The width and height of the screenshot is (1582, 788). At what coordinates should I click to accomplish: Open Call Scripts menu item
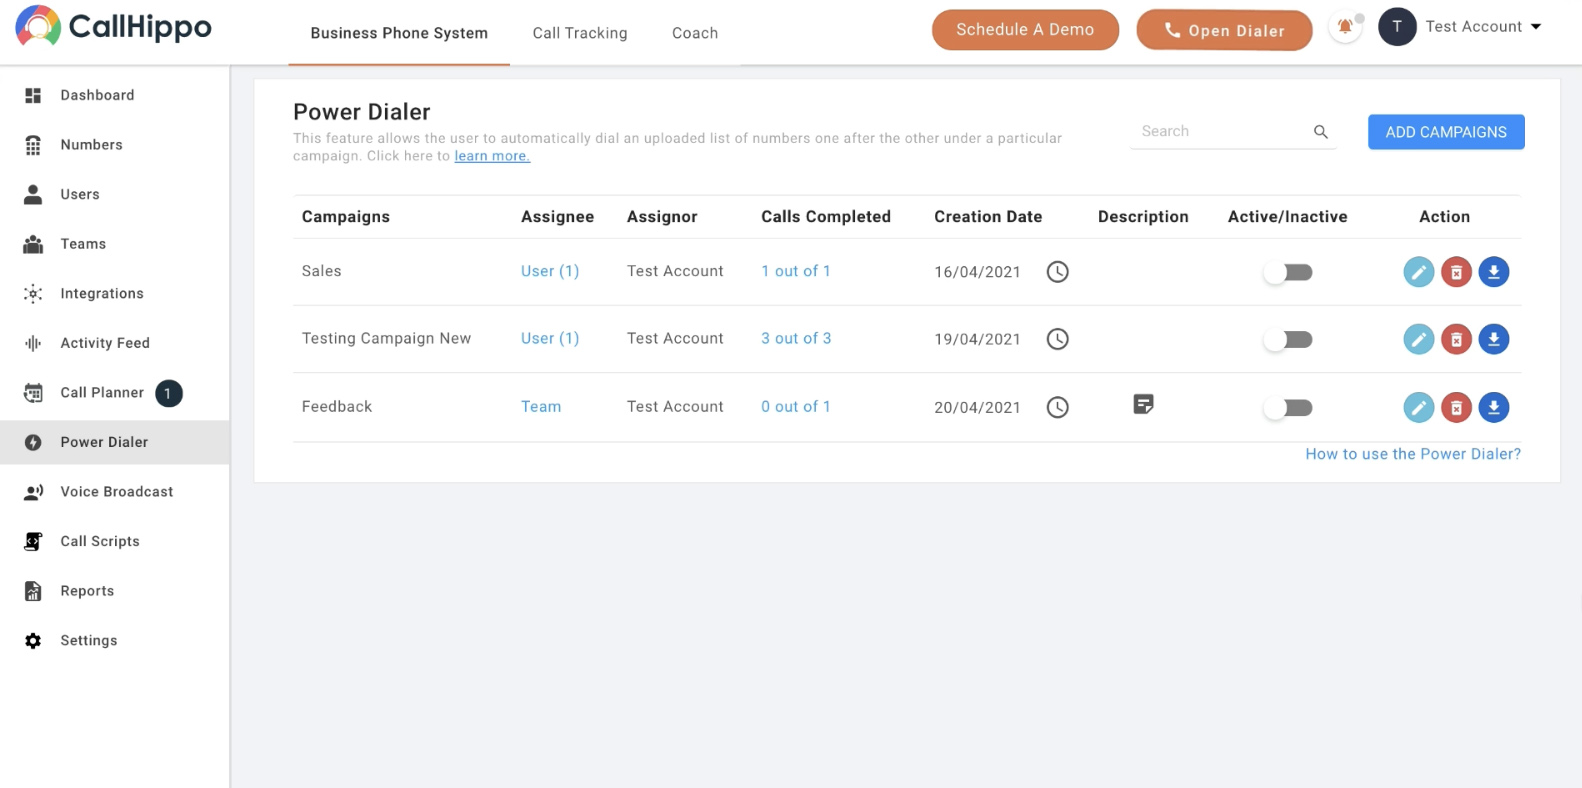click(115, 541)
